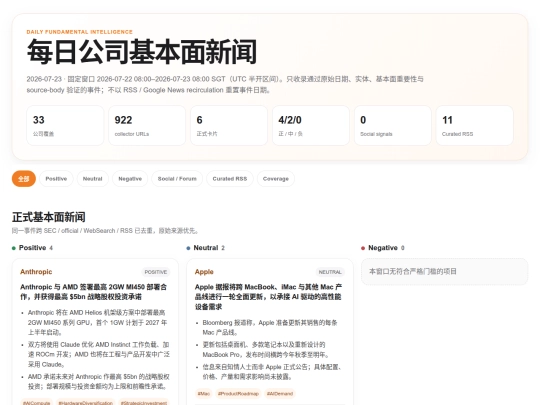Select the #AIDemand tag

(280, 394)
